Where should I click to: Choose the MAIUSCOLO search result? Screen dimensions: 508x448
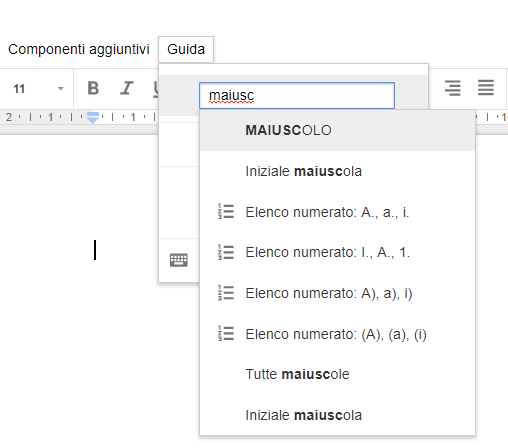pyautogui.click(x=337, y=130)
